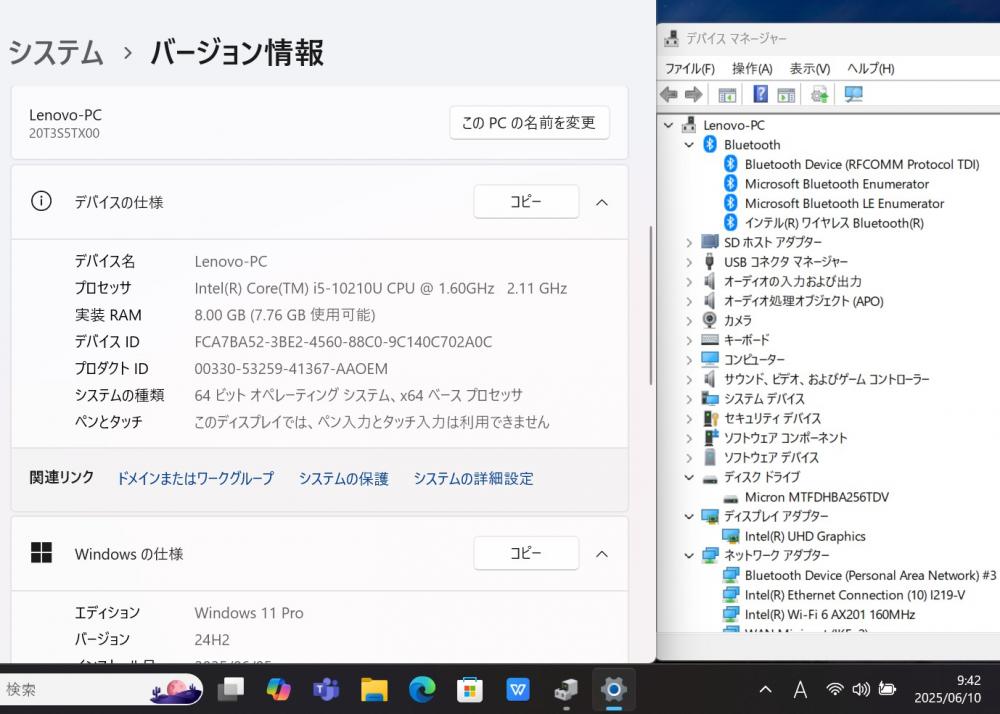The width and height of the screenshot is (1000, 714).
Task: Collapse the Bluetooth tree node
Action: coord(689,145)
